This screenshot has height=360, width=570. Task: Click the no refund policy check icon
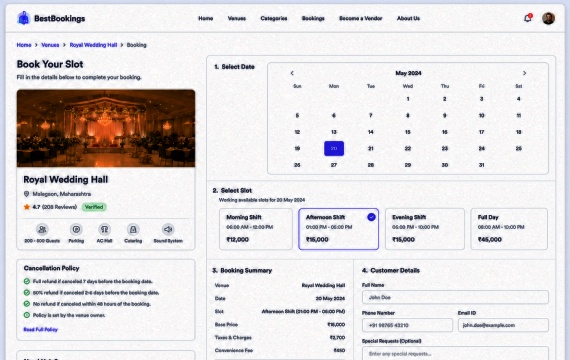[27, 304]
